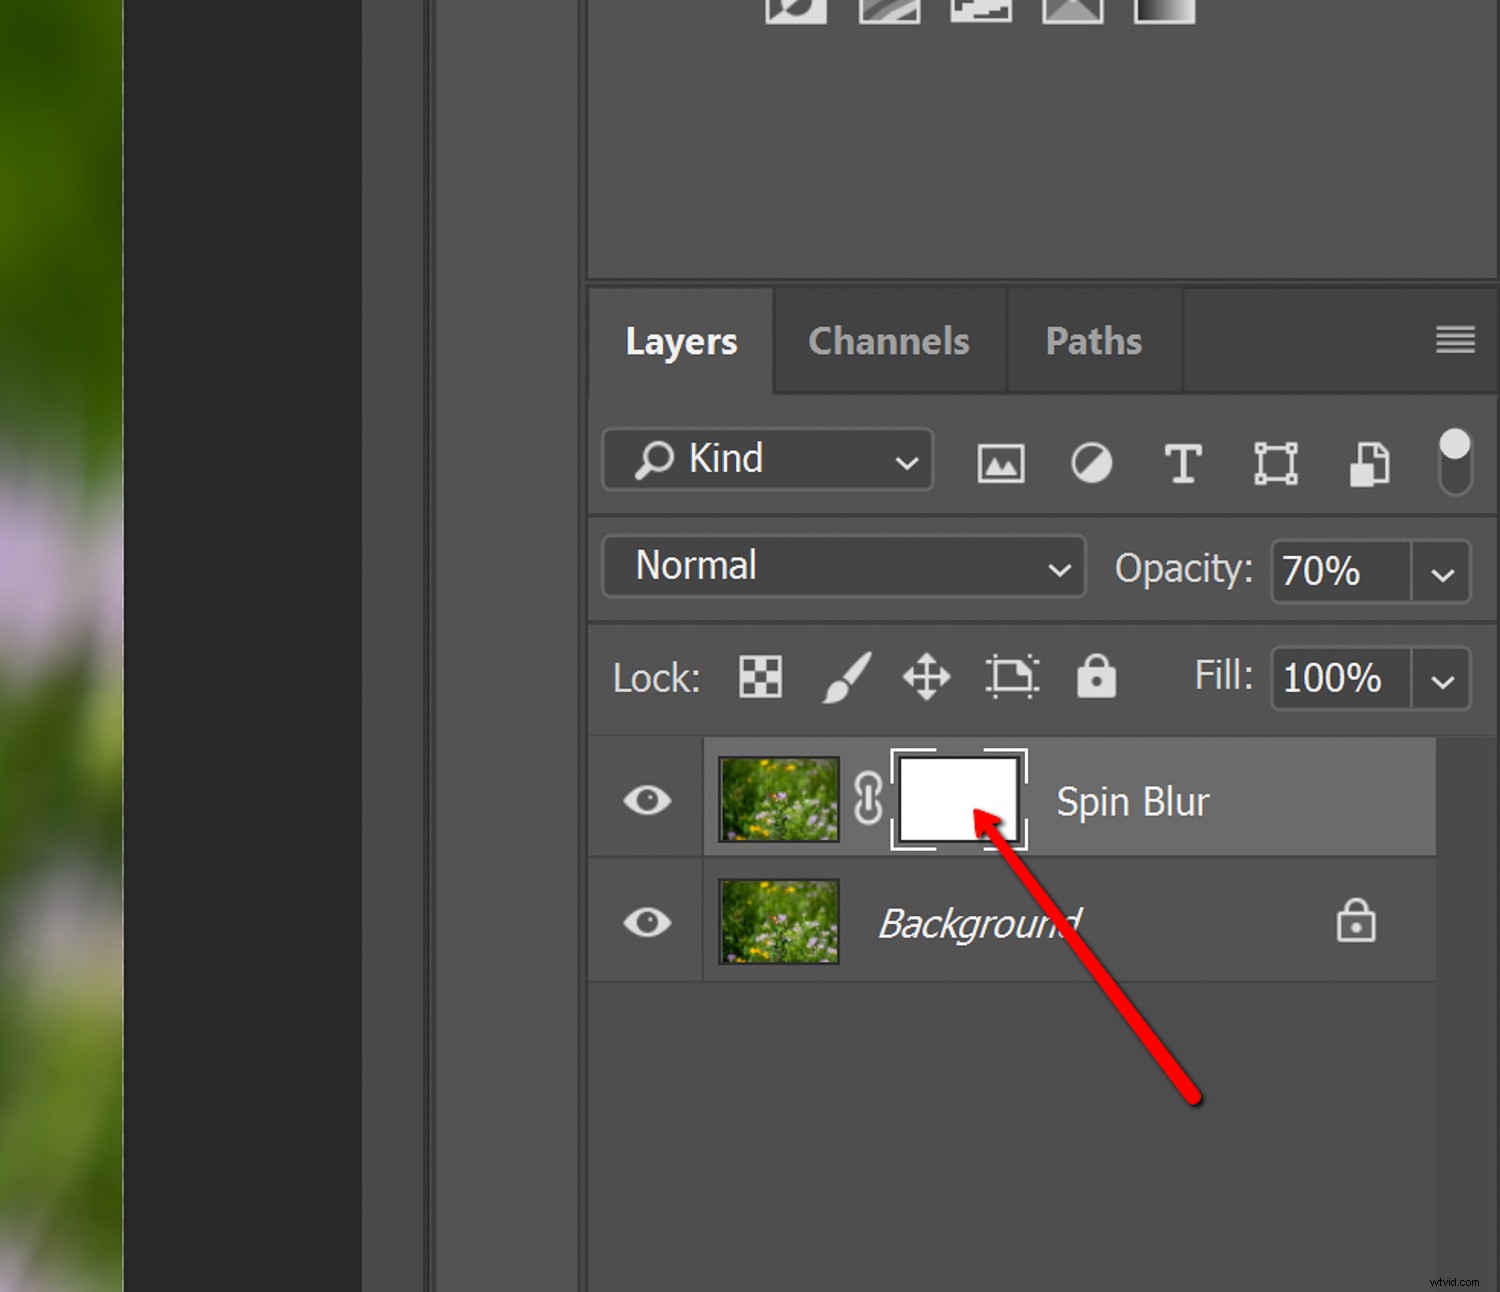Screen dimensions: 1500x1292
Task: Turn off the layer filtering switch
Action: point(1455,462)
